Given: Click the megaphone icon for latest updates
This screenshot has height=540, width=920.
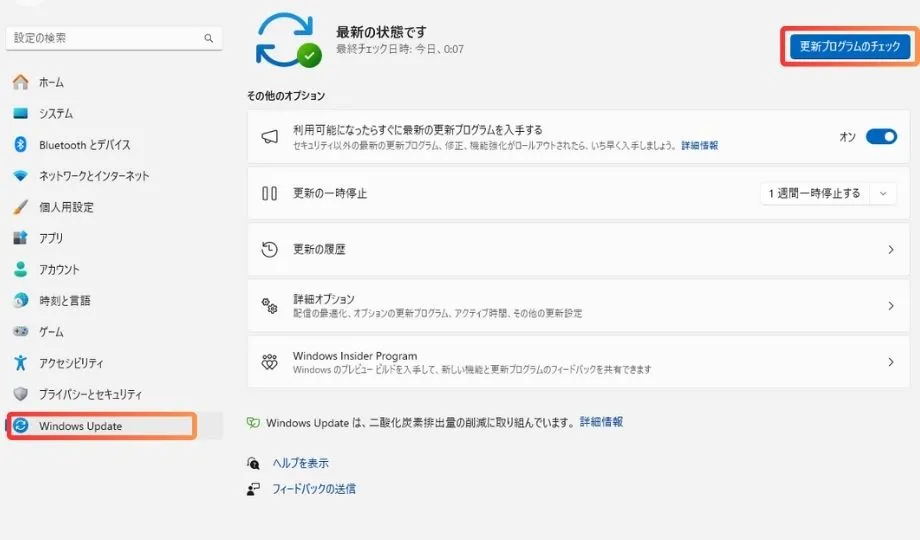Looking at the screenshot, I should point(269,137).
